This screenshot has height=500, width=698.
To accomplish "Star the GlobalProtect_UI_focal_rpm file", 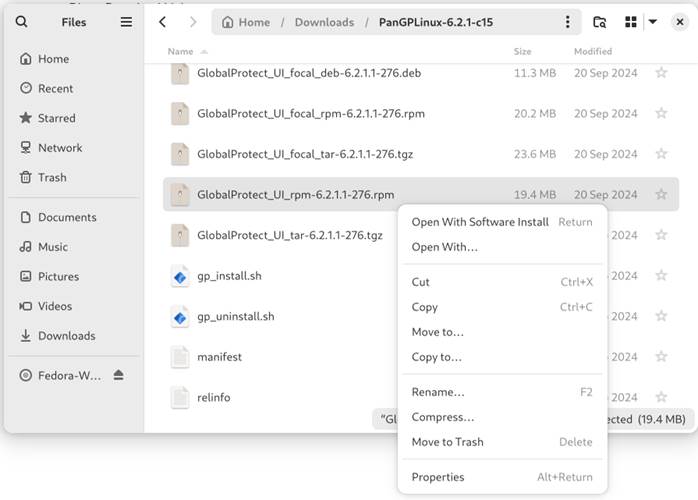I will (661, 113).
